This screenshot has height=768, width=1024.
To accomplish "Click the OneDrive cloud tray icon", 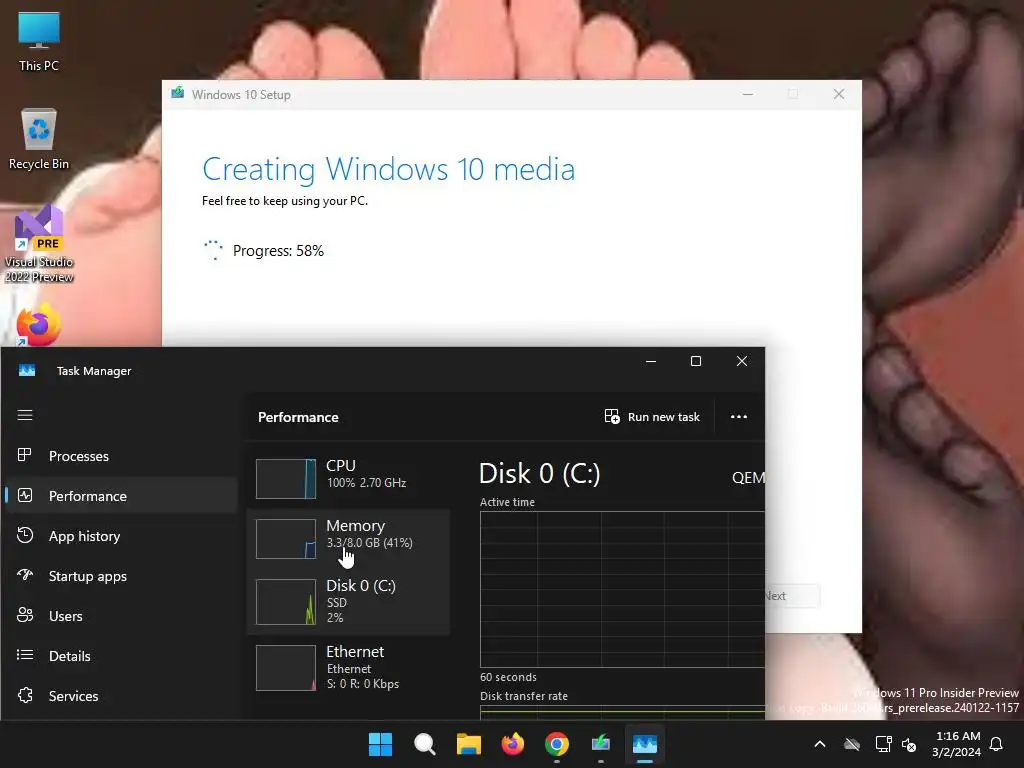I will point(852,744).
